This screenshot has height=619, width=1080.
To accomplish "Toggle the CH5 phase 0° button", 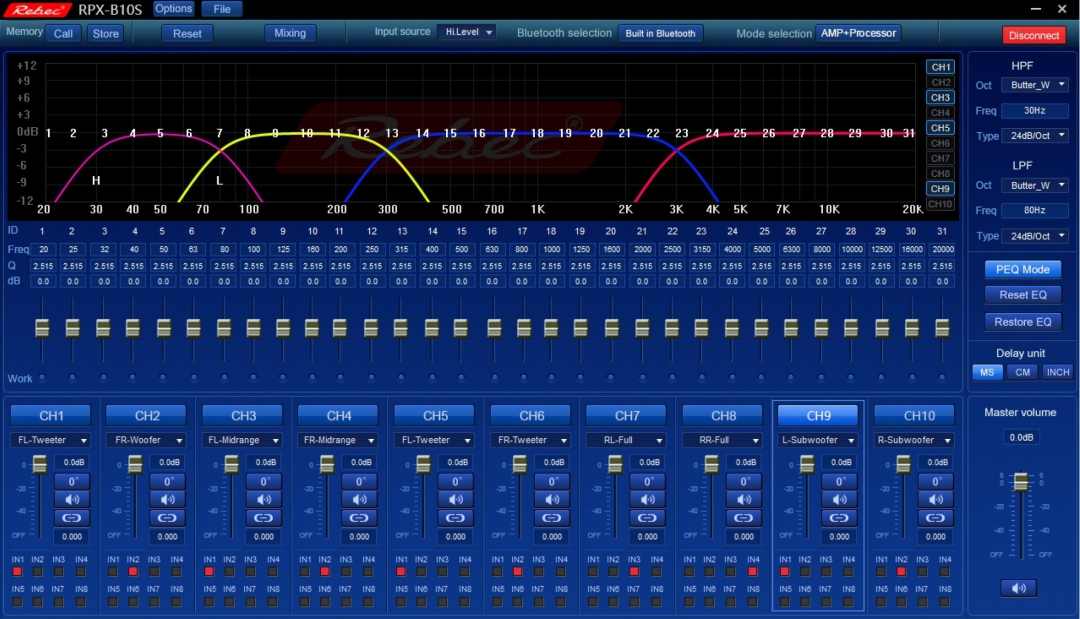I will pos(456,481).
